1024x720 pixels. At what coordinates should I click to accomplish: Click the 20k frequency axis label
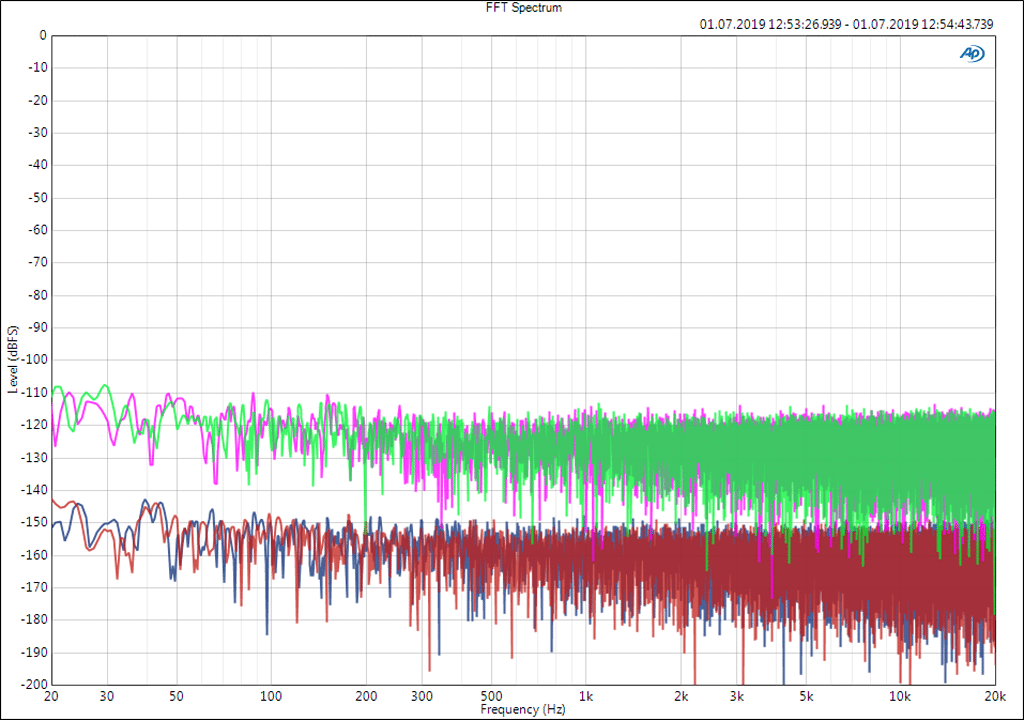click(x=994, y=697)
